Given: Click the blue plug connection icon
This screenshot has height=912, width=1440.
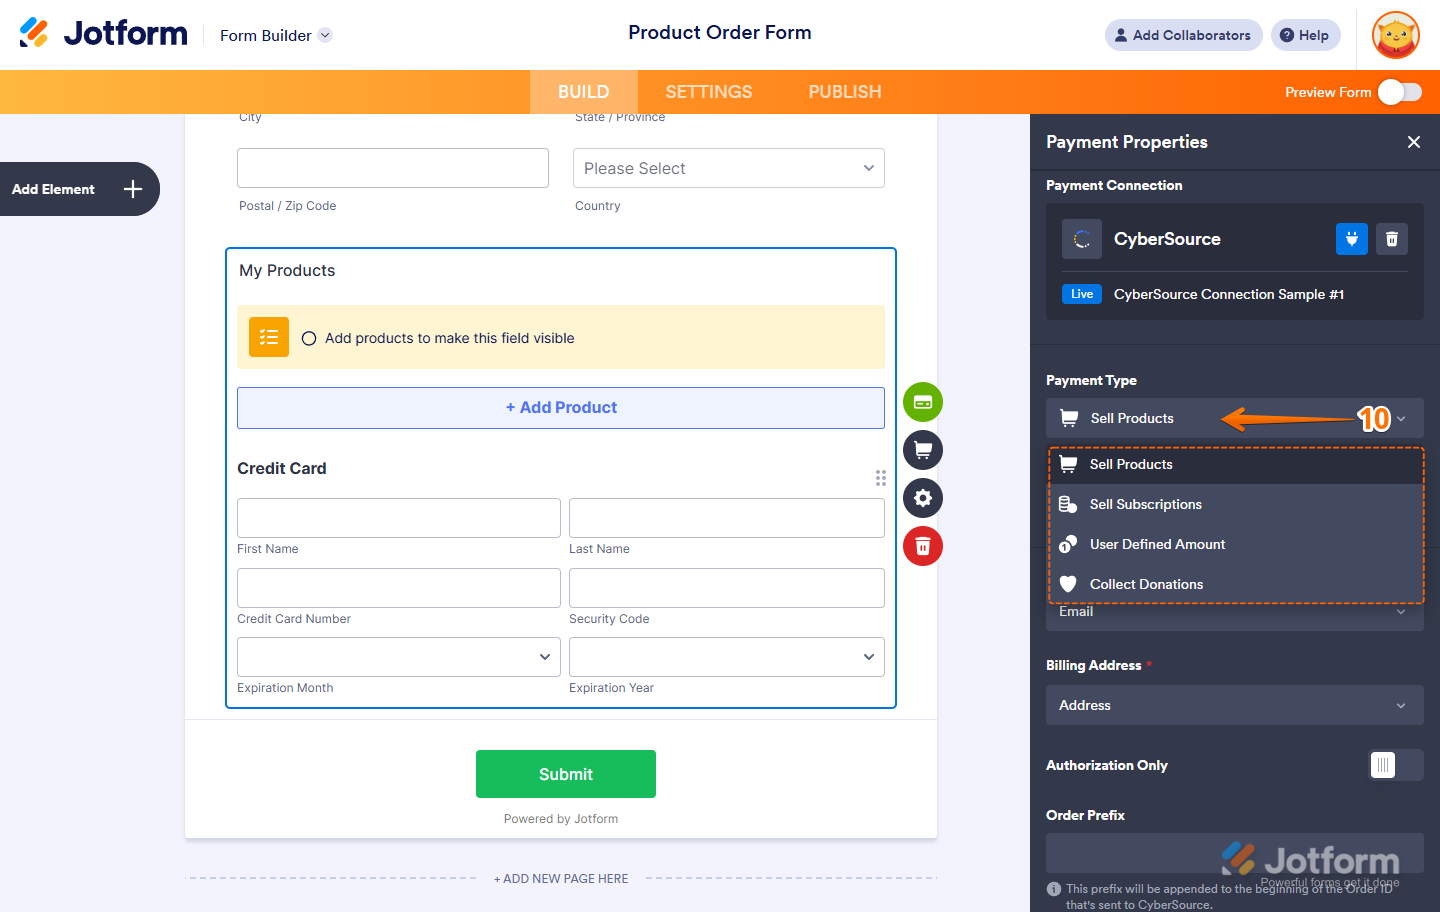Looking at the screenshot, I should 1352,239.
